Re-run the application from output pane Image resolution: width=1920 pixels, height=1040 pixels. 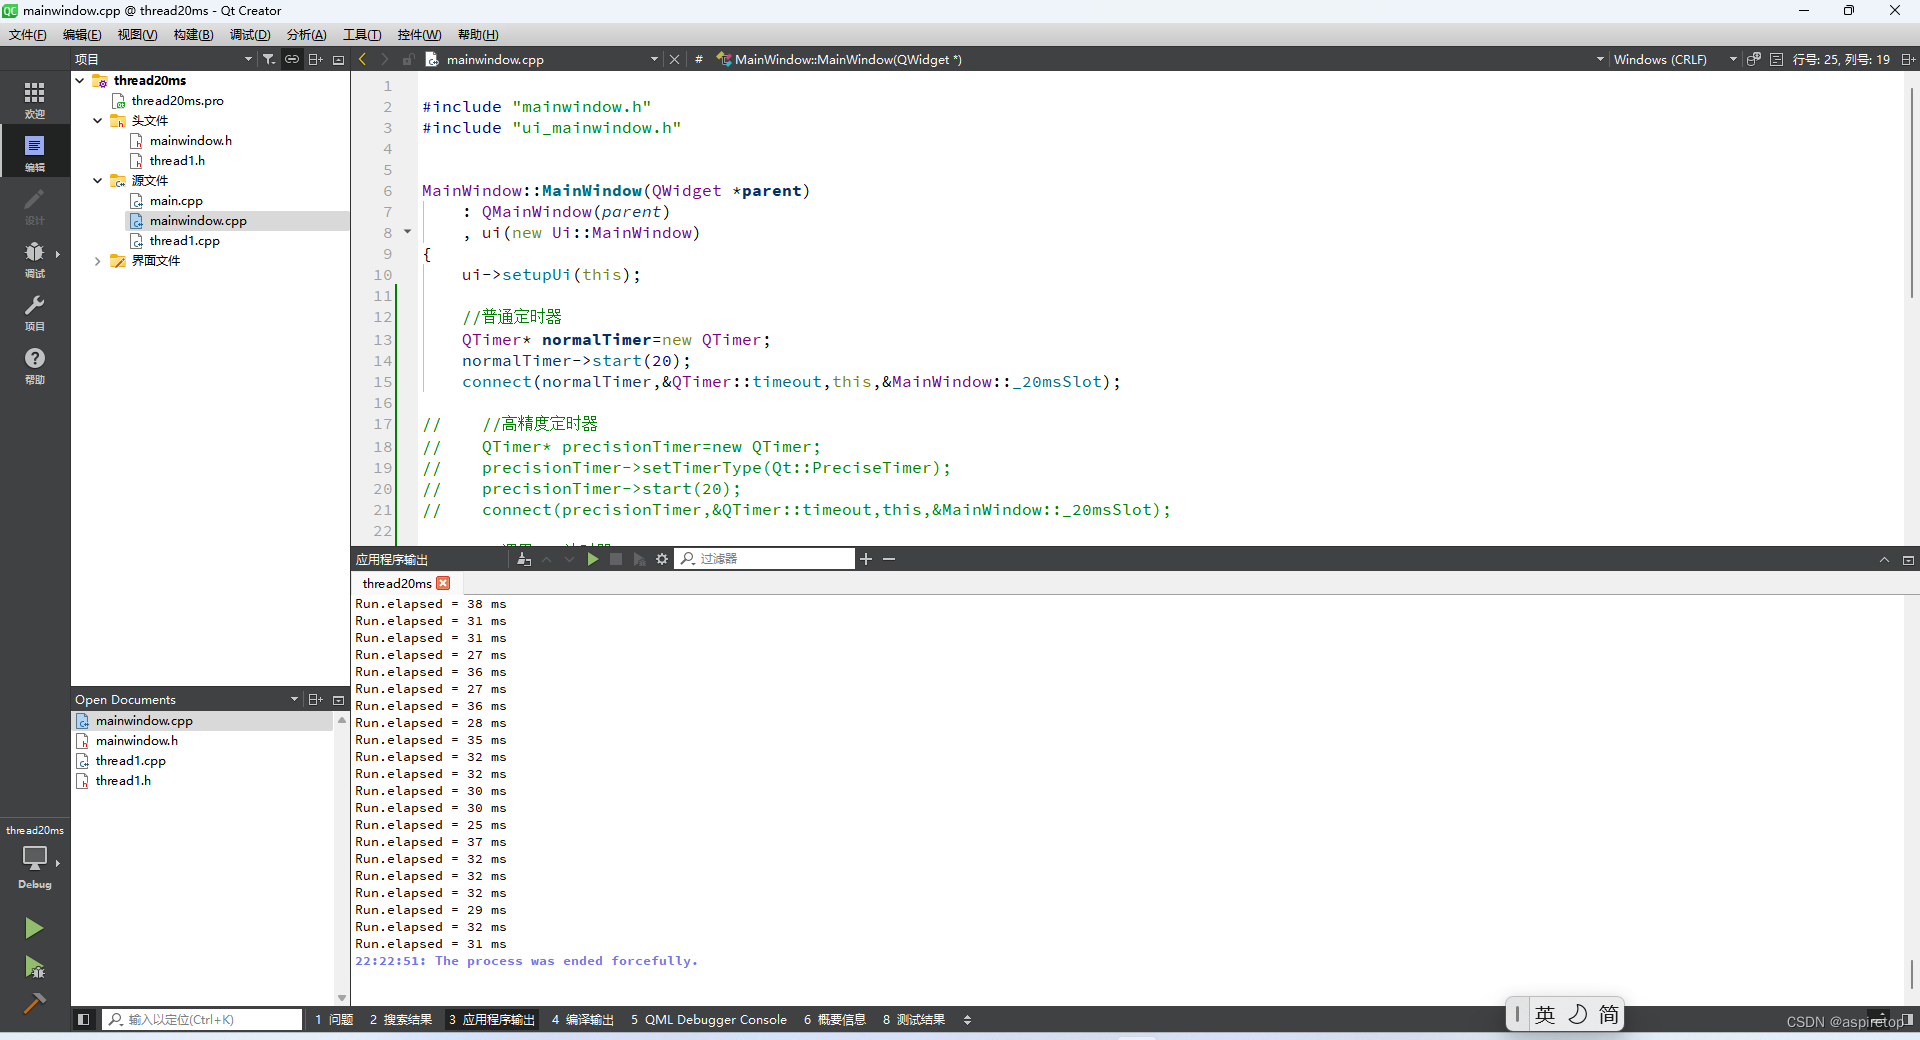(x=593, y=559)
